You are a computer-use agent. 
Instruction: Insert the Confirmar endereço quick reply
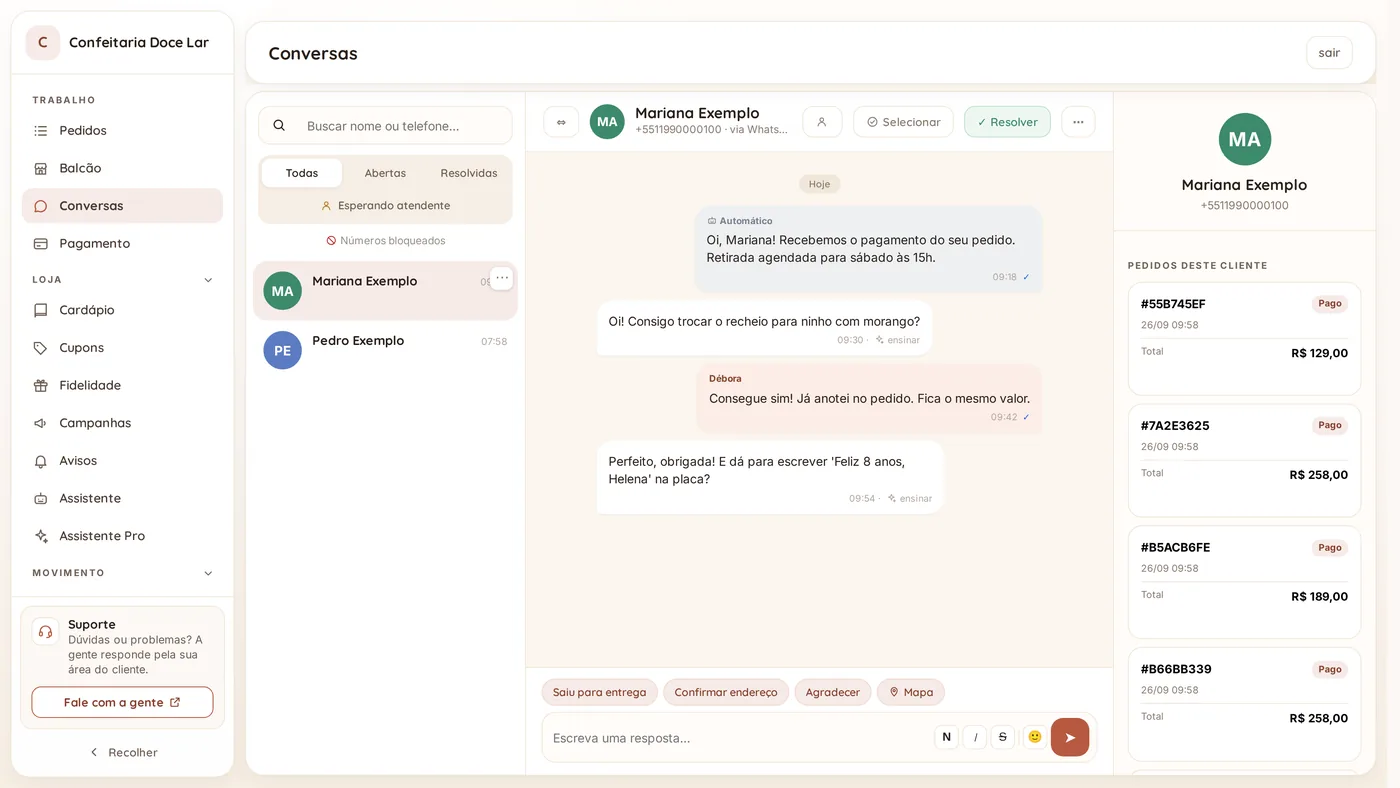[726, 692]
